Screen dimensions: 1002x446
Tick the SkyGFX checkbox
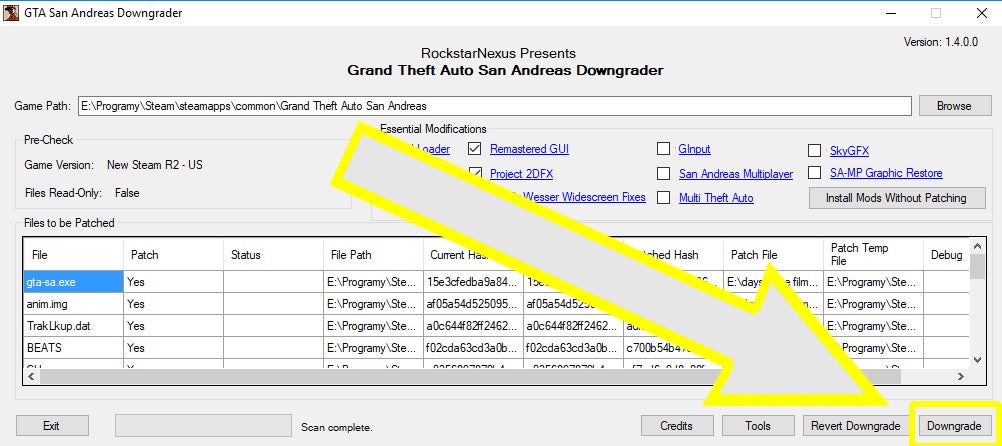[x=815, y=151]
